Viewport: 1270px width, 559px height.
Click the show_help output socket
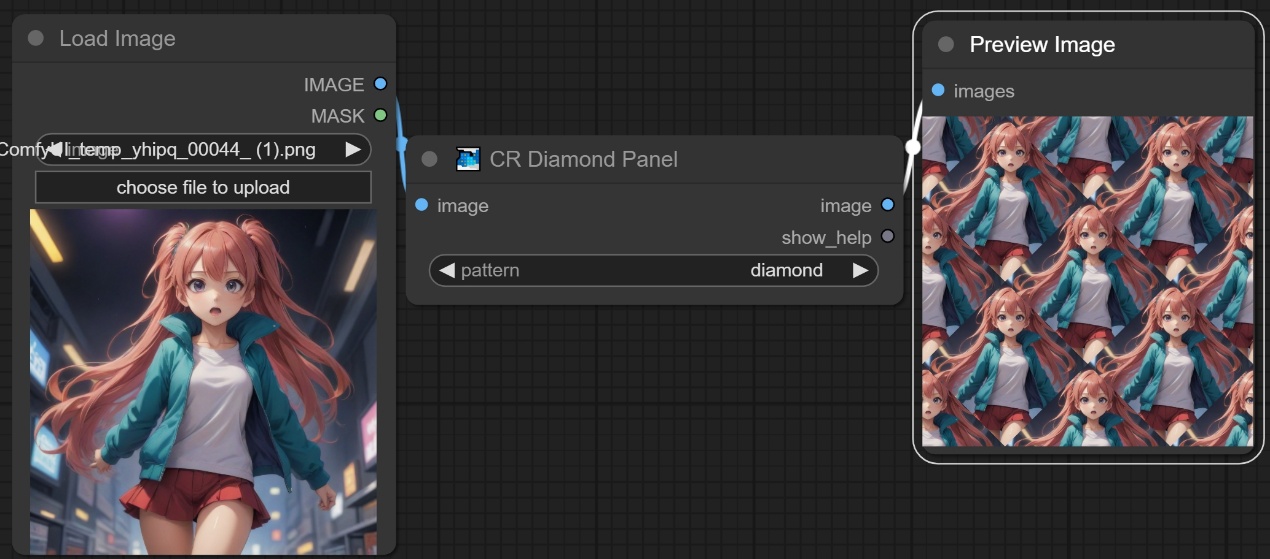887,237
